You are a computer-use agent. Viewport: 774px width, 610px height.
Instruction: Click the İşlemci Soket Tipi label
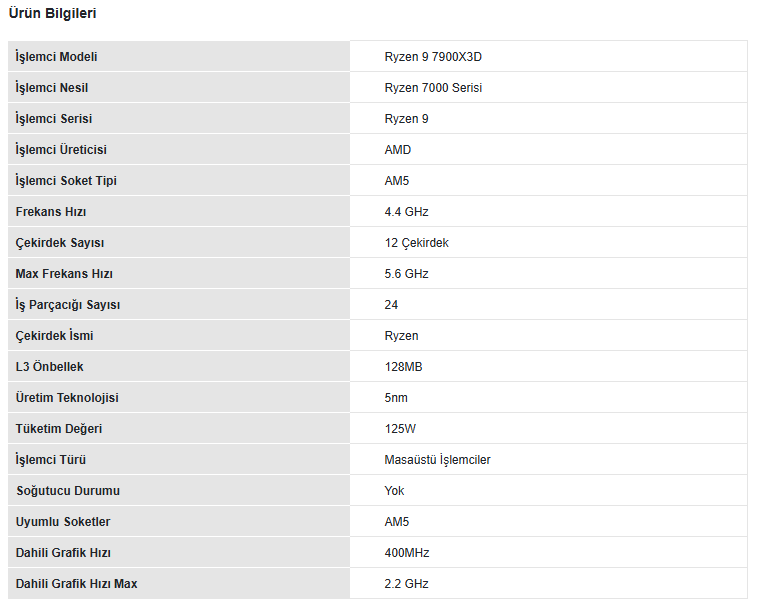(66, 181)
